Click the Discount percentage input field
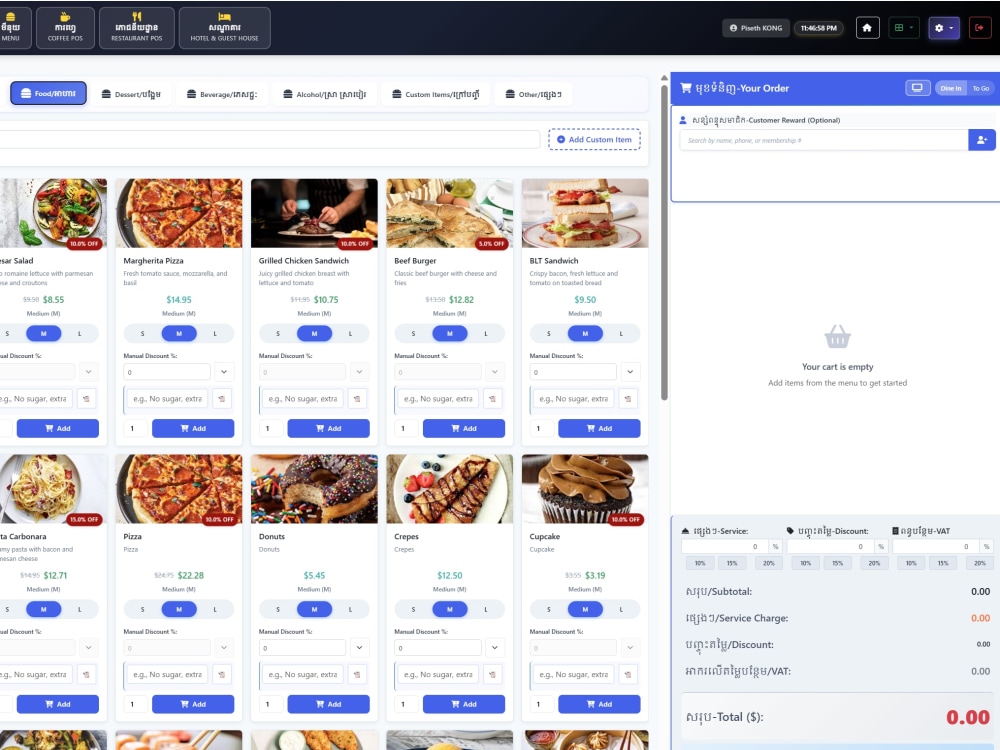The height and width of the screenshot is (750, 1000). [830, 547]
